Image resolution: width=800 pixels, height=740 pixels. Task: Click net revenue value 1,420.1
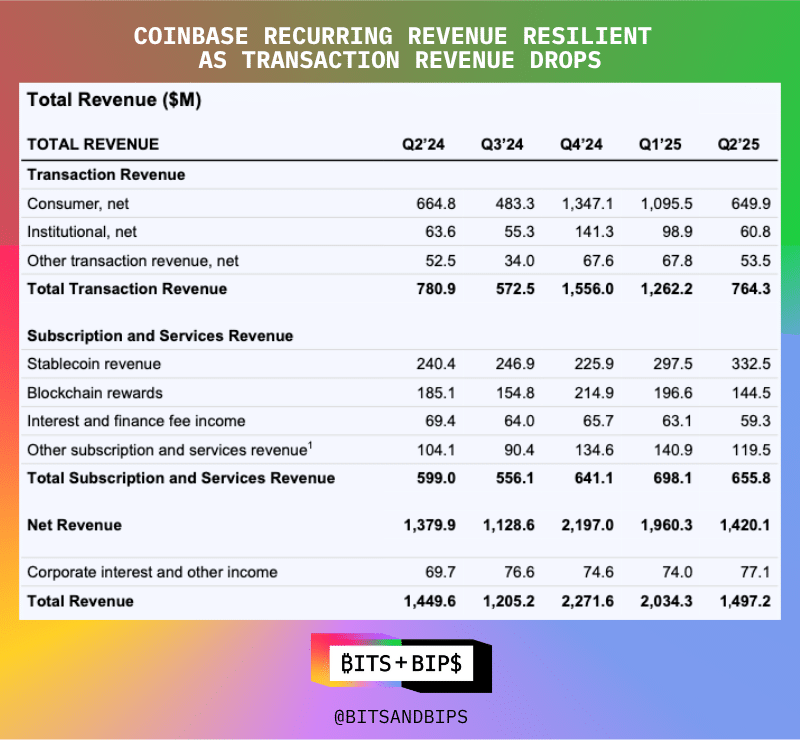(745, 525)
